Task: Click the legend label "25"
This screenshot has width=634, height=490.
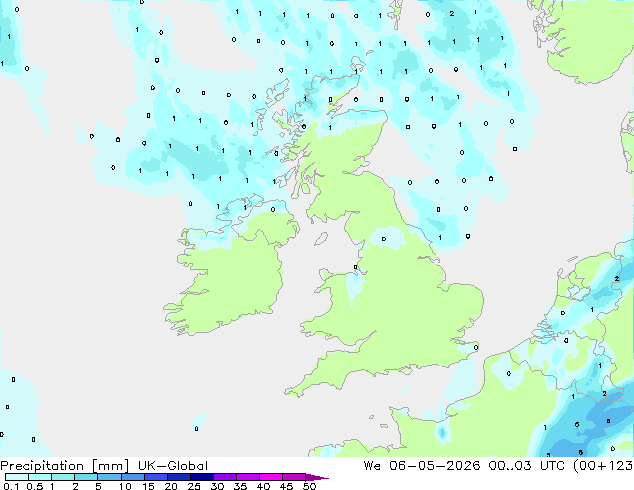Action: click(194, 486)
